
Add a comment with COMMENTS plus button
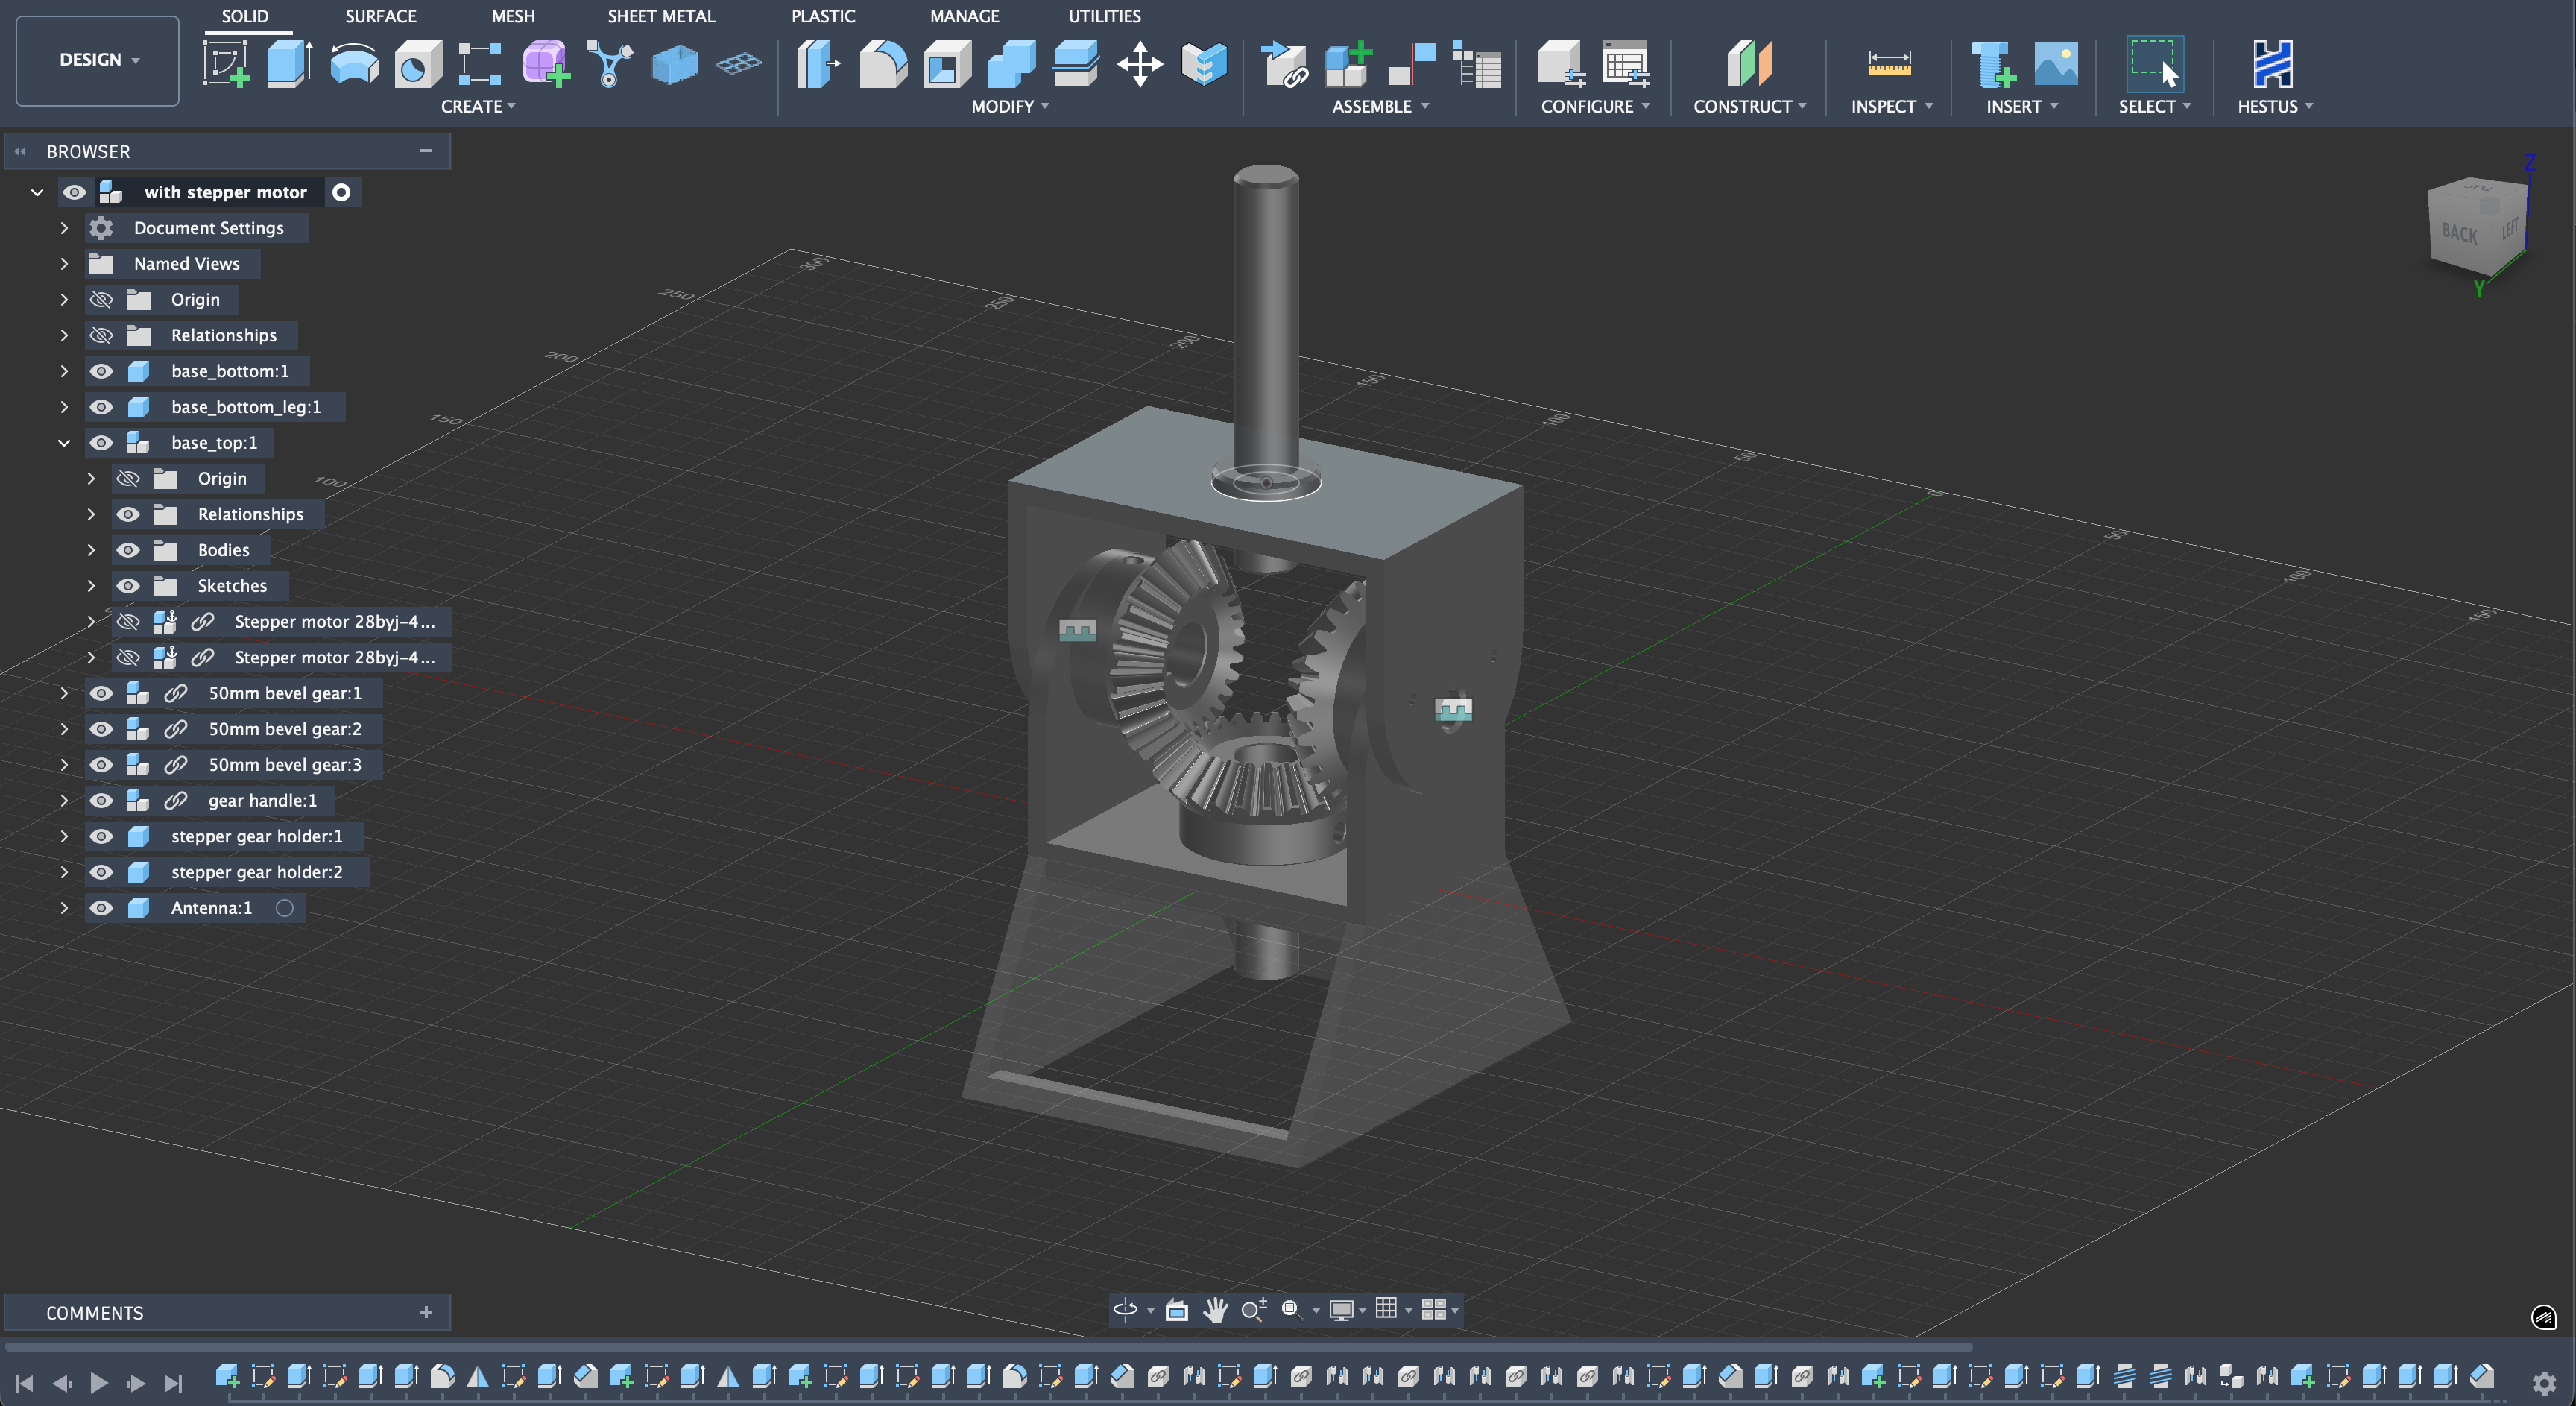[x=426, y=1312]
